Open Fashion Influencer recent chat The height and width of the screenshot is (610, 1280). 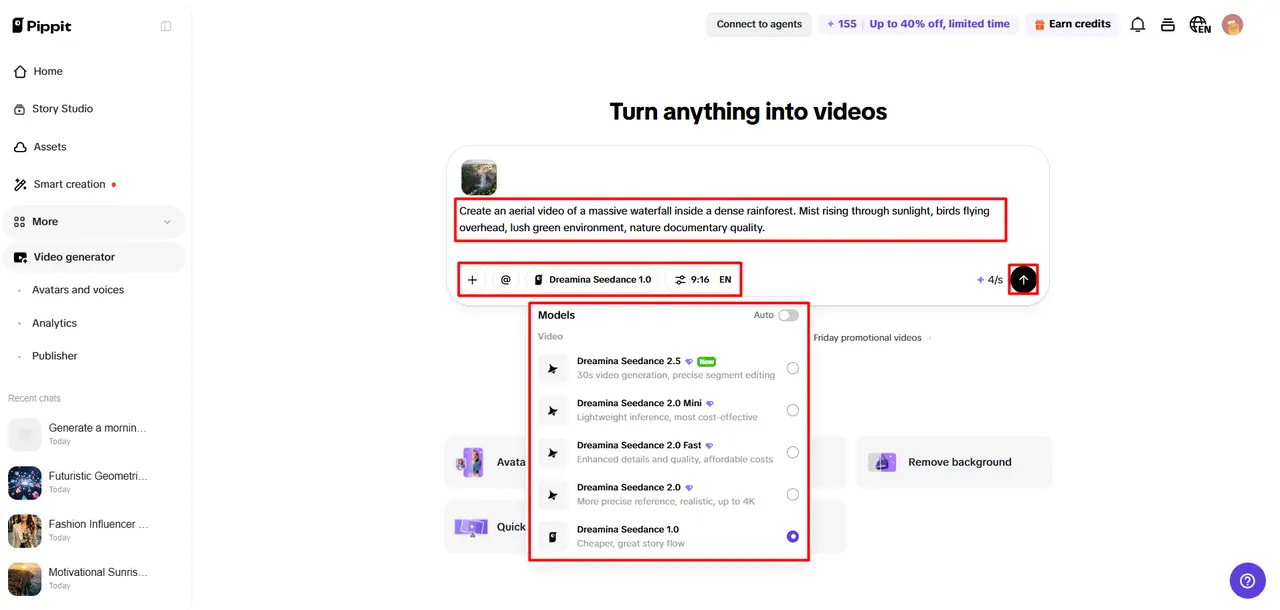(94, 530)
